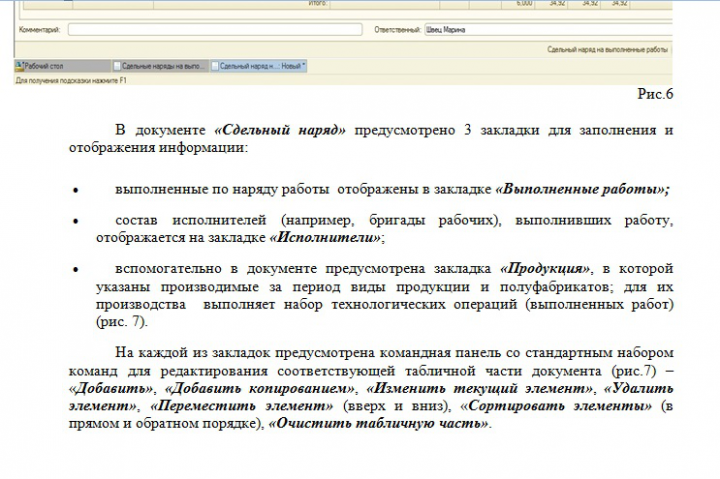
Task: Click the bold text «Изменить текущий элемент»
Action: (x=480, y=389)
